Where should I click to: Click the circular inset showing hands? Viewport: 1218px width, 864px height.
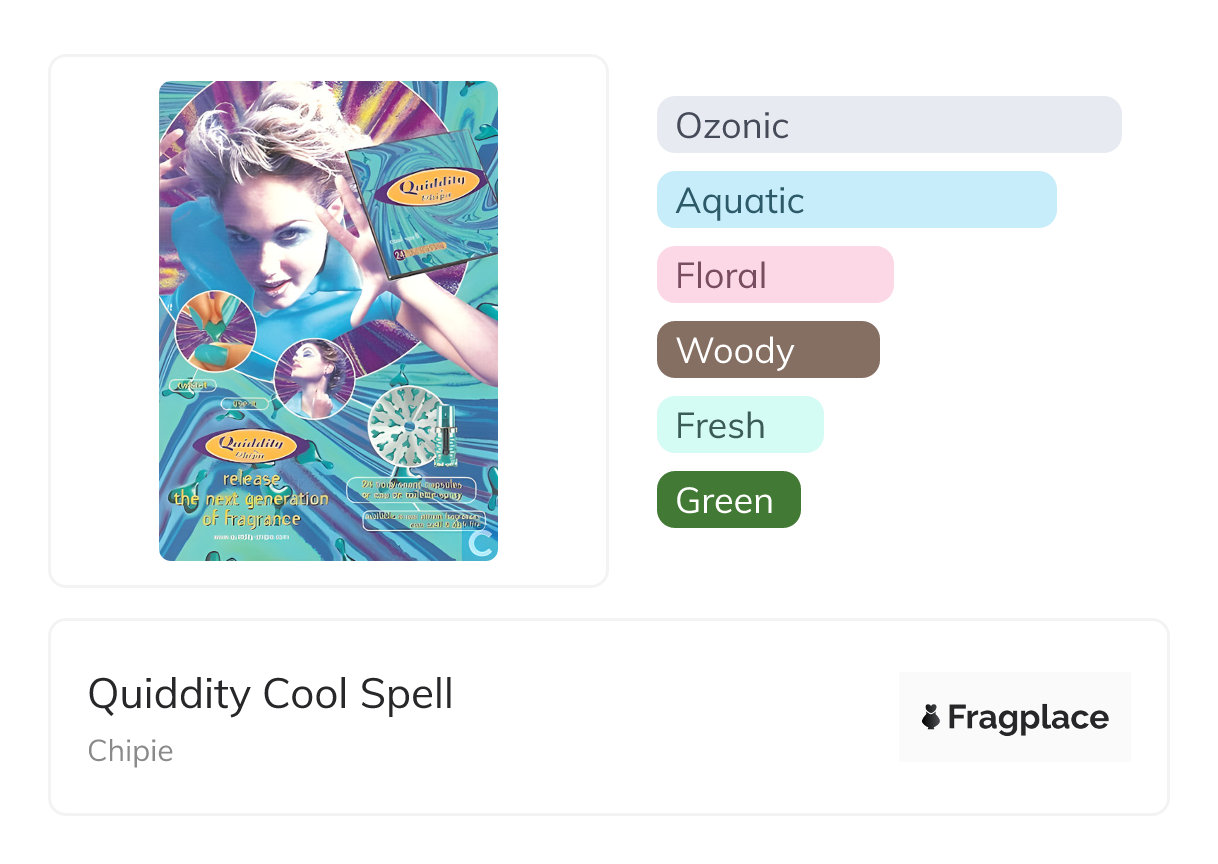(x=215, y=331)
